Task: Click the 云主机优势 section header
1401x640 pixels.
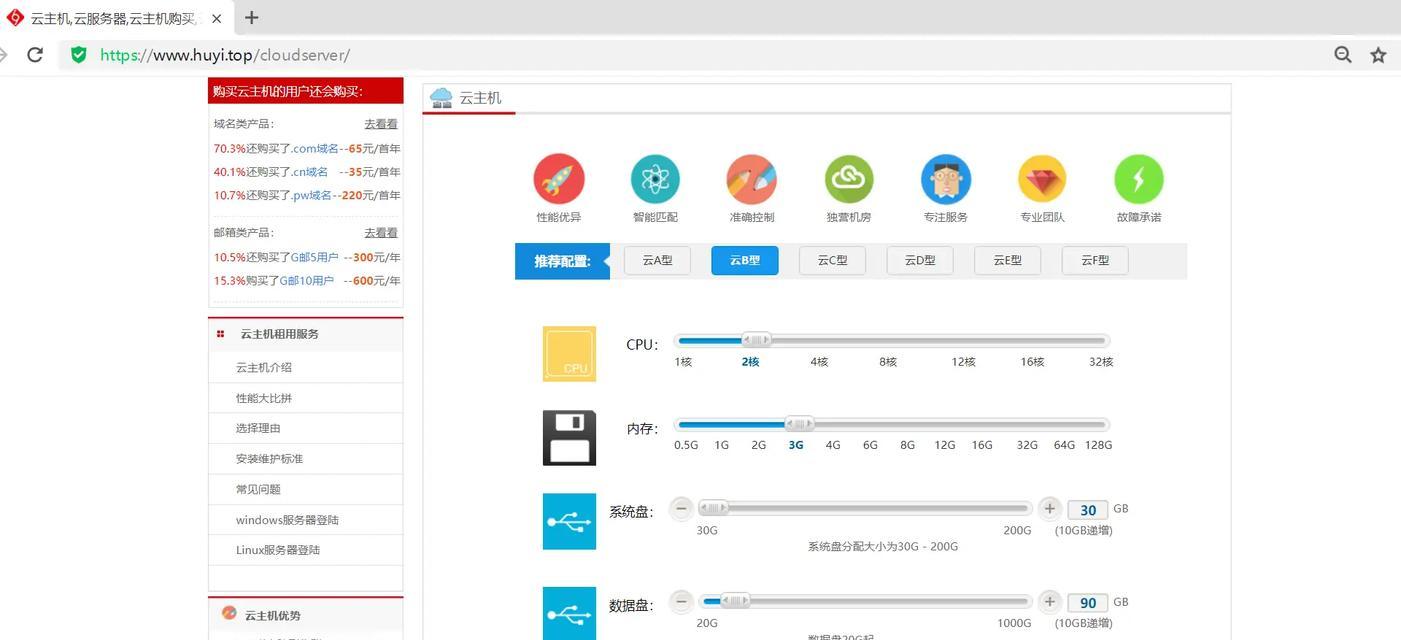Action: (306, 615)
